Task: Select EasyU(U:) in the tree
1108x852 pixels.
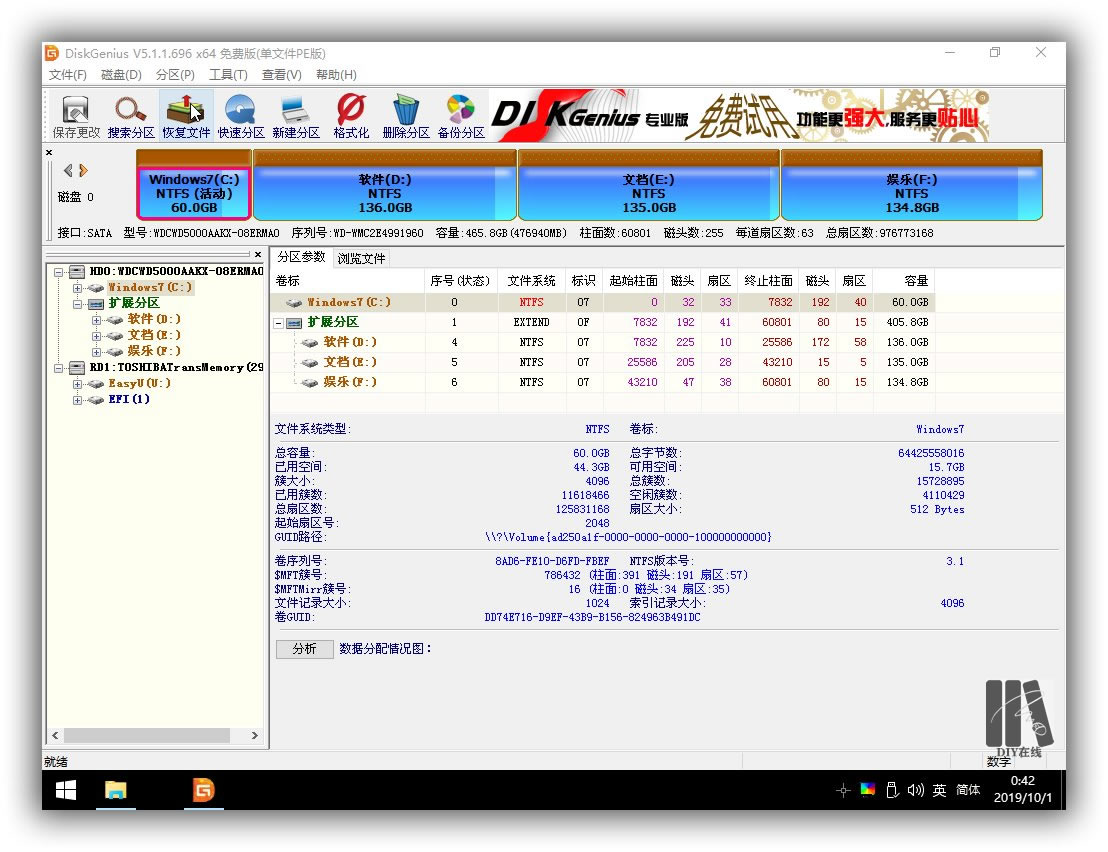Action: tap(139, 384)
